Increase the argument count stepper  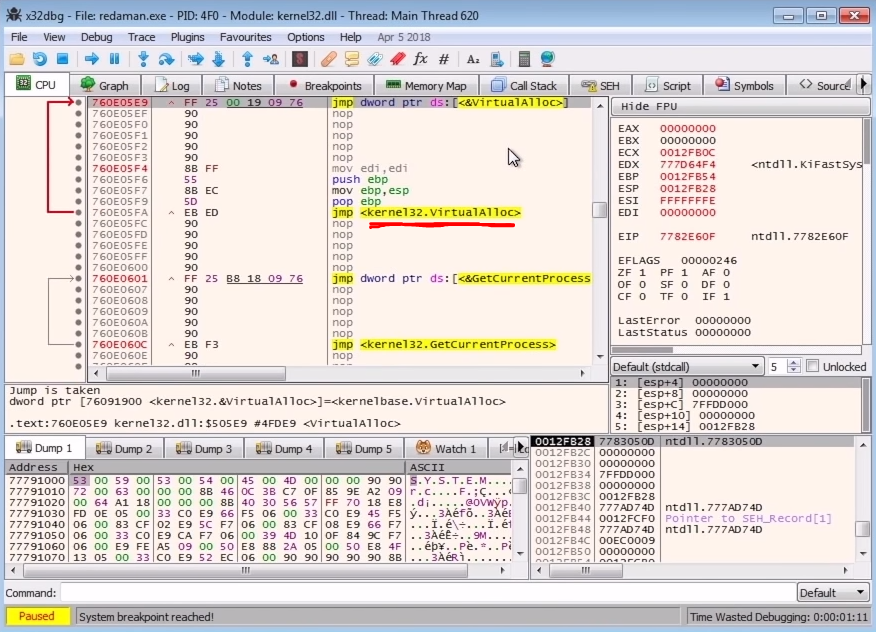[x=793, y=363]
